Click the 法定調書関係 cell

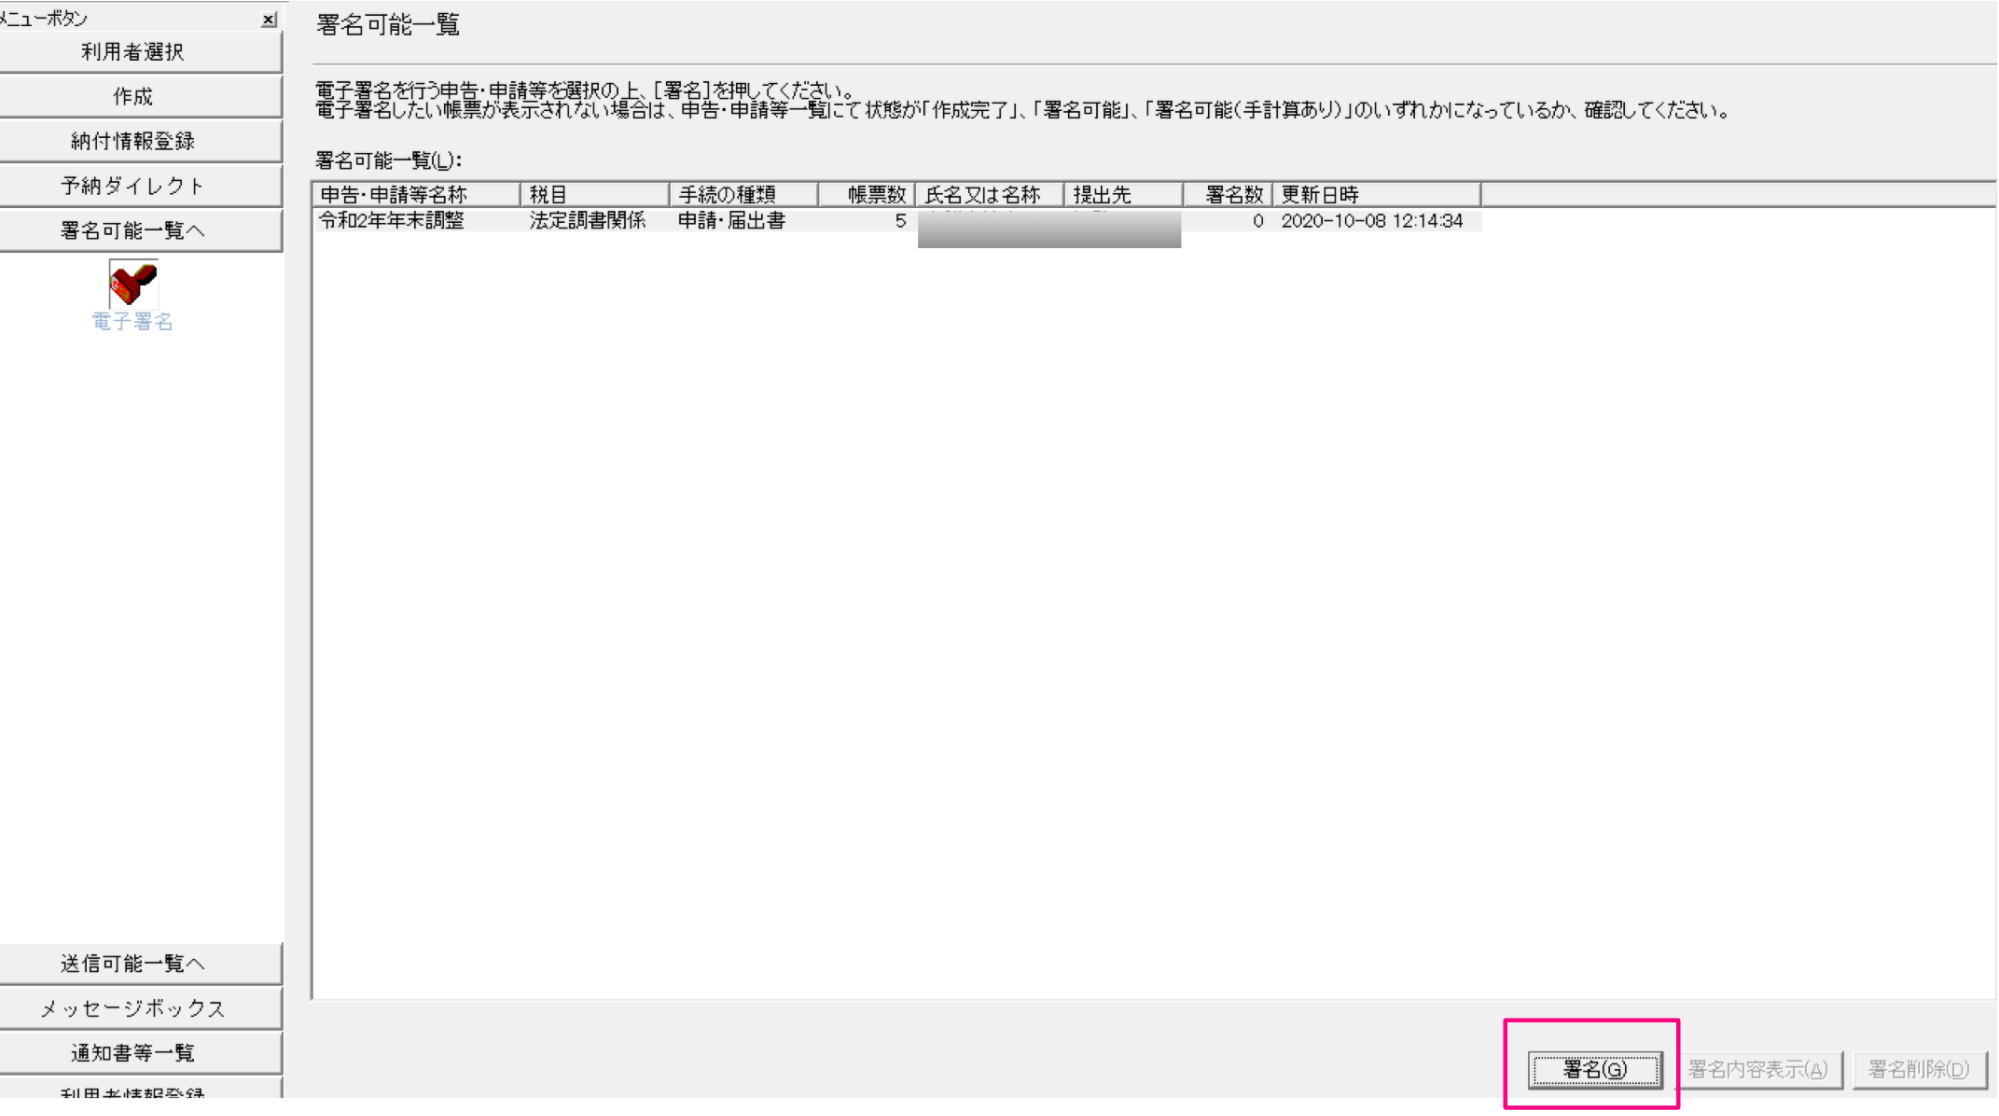(x=588, y=221)
